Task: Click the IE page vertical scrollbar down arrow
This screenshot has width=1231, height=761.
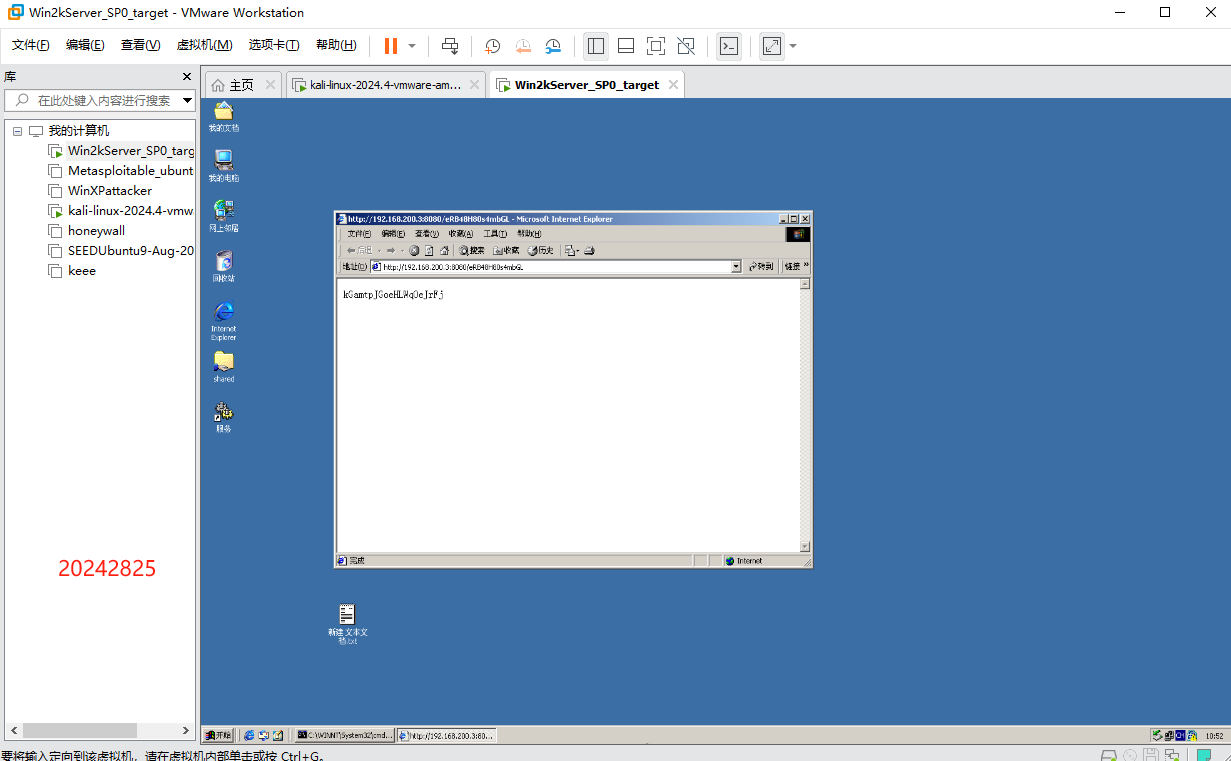Action: coord(805,547)
